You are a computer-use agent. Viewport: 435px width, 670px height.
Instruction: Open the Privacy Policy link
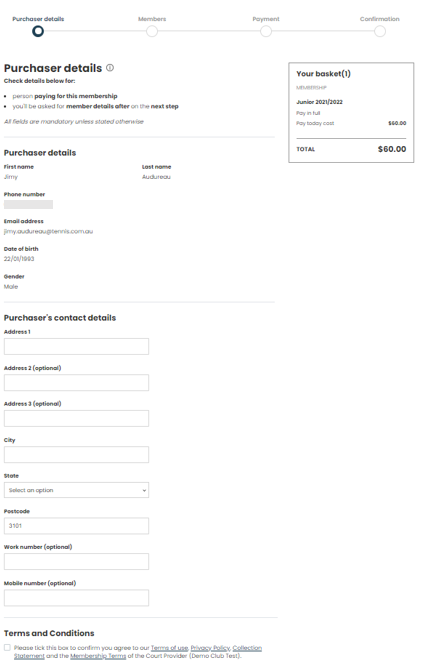pos(210,648)
